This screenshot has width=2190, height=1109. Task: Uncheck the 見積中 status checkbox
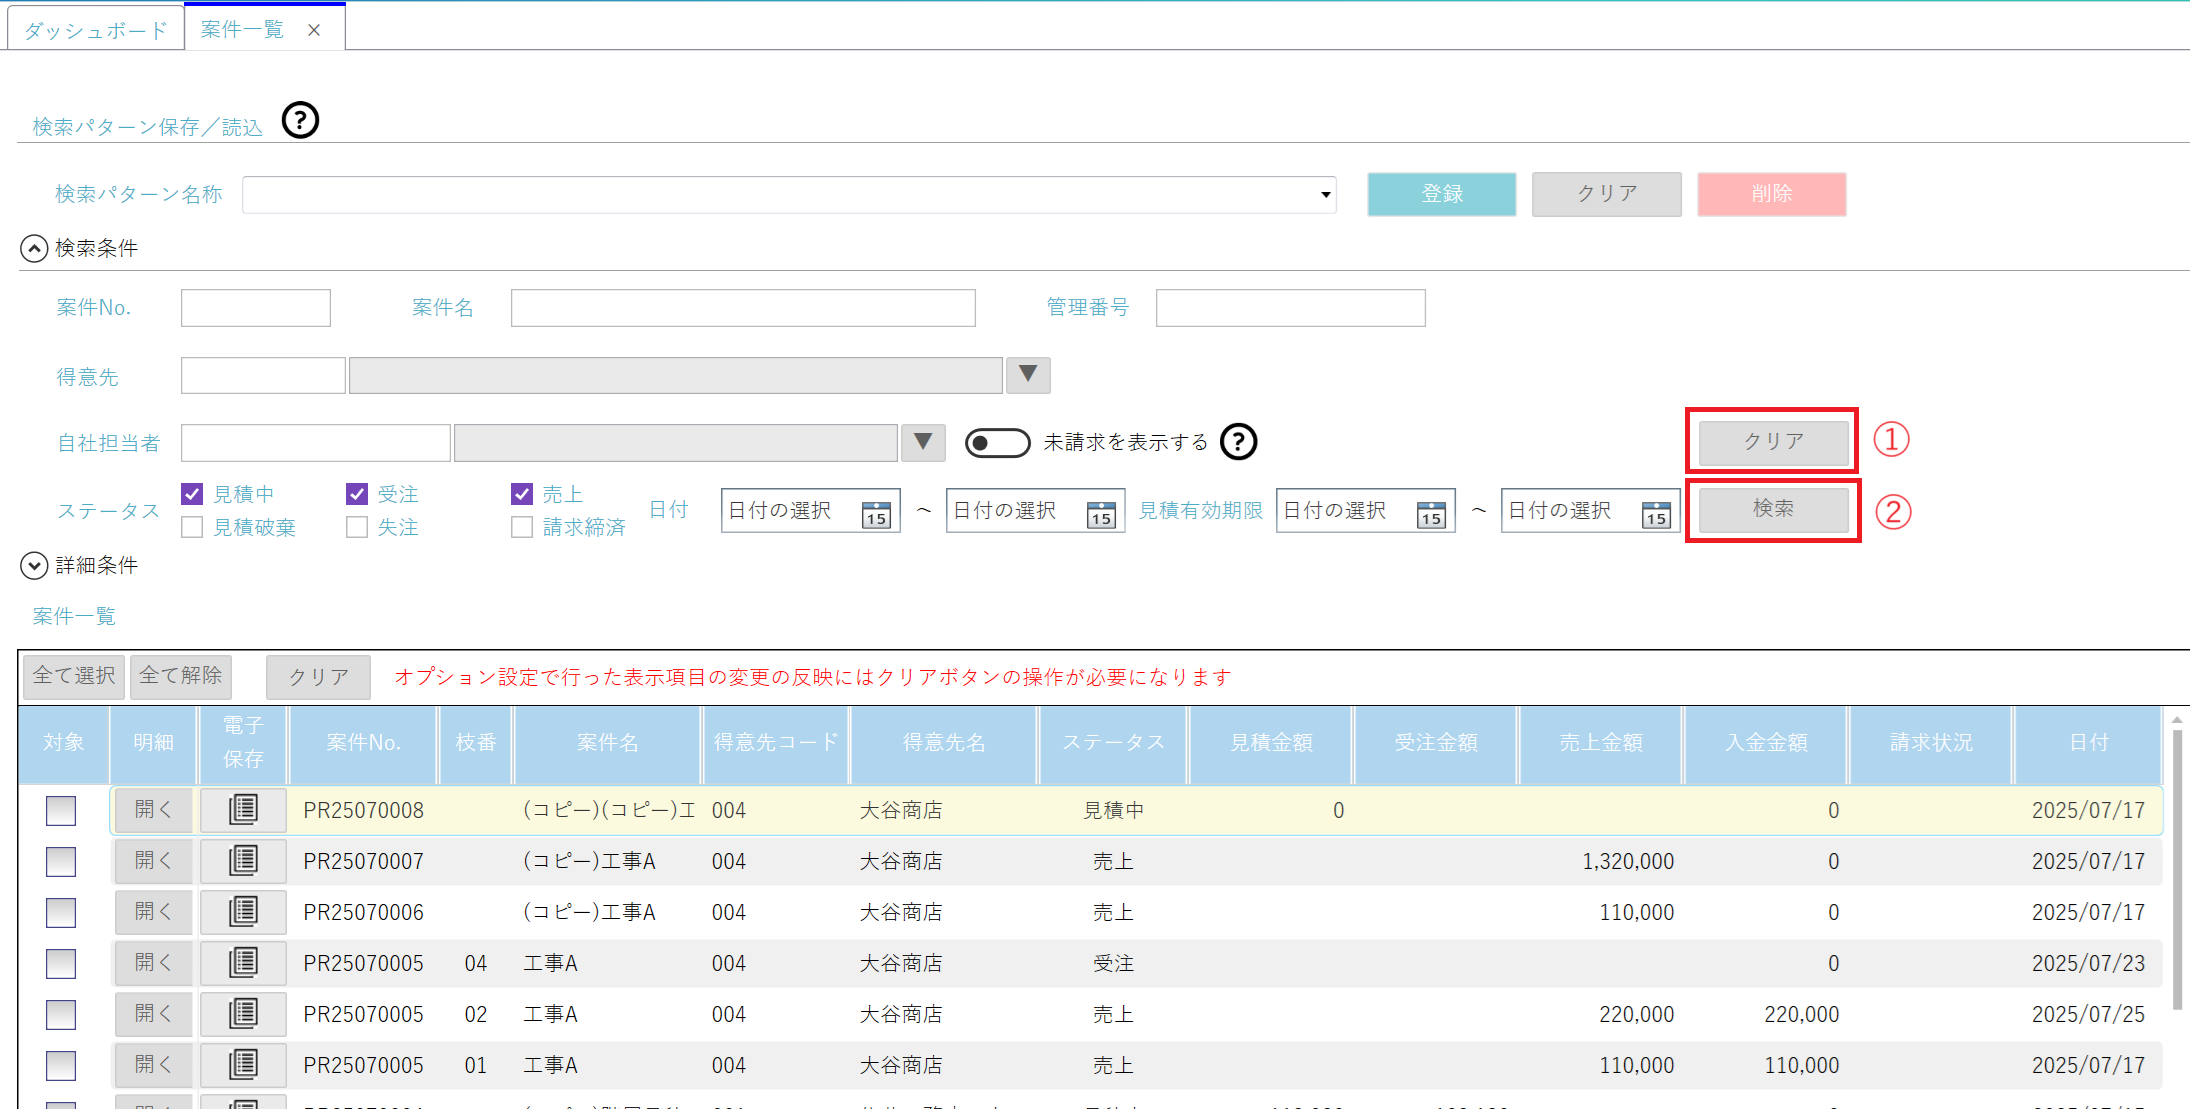(192, 494)
